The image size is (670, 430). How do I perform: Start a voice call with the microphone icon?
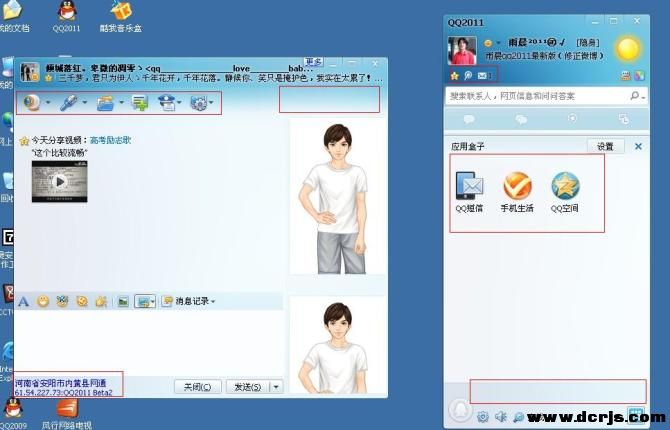pyautogui.click(x=69, y=103)
